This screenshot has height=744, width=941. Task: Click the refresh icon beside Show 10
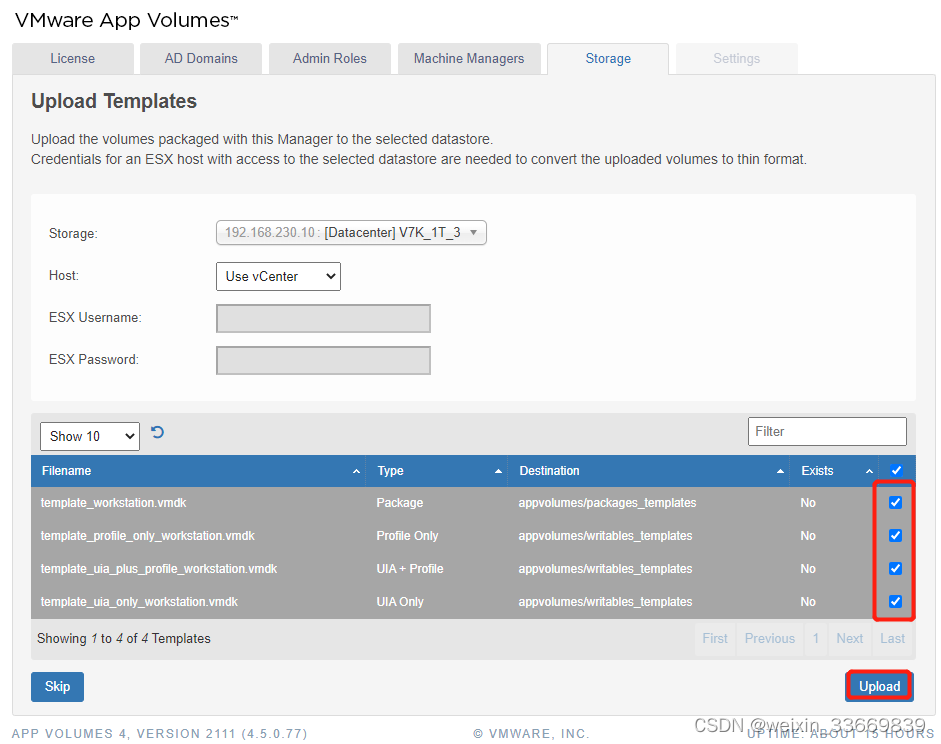point(157,432)
